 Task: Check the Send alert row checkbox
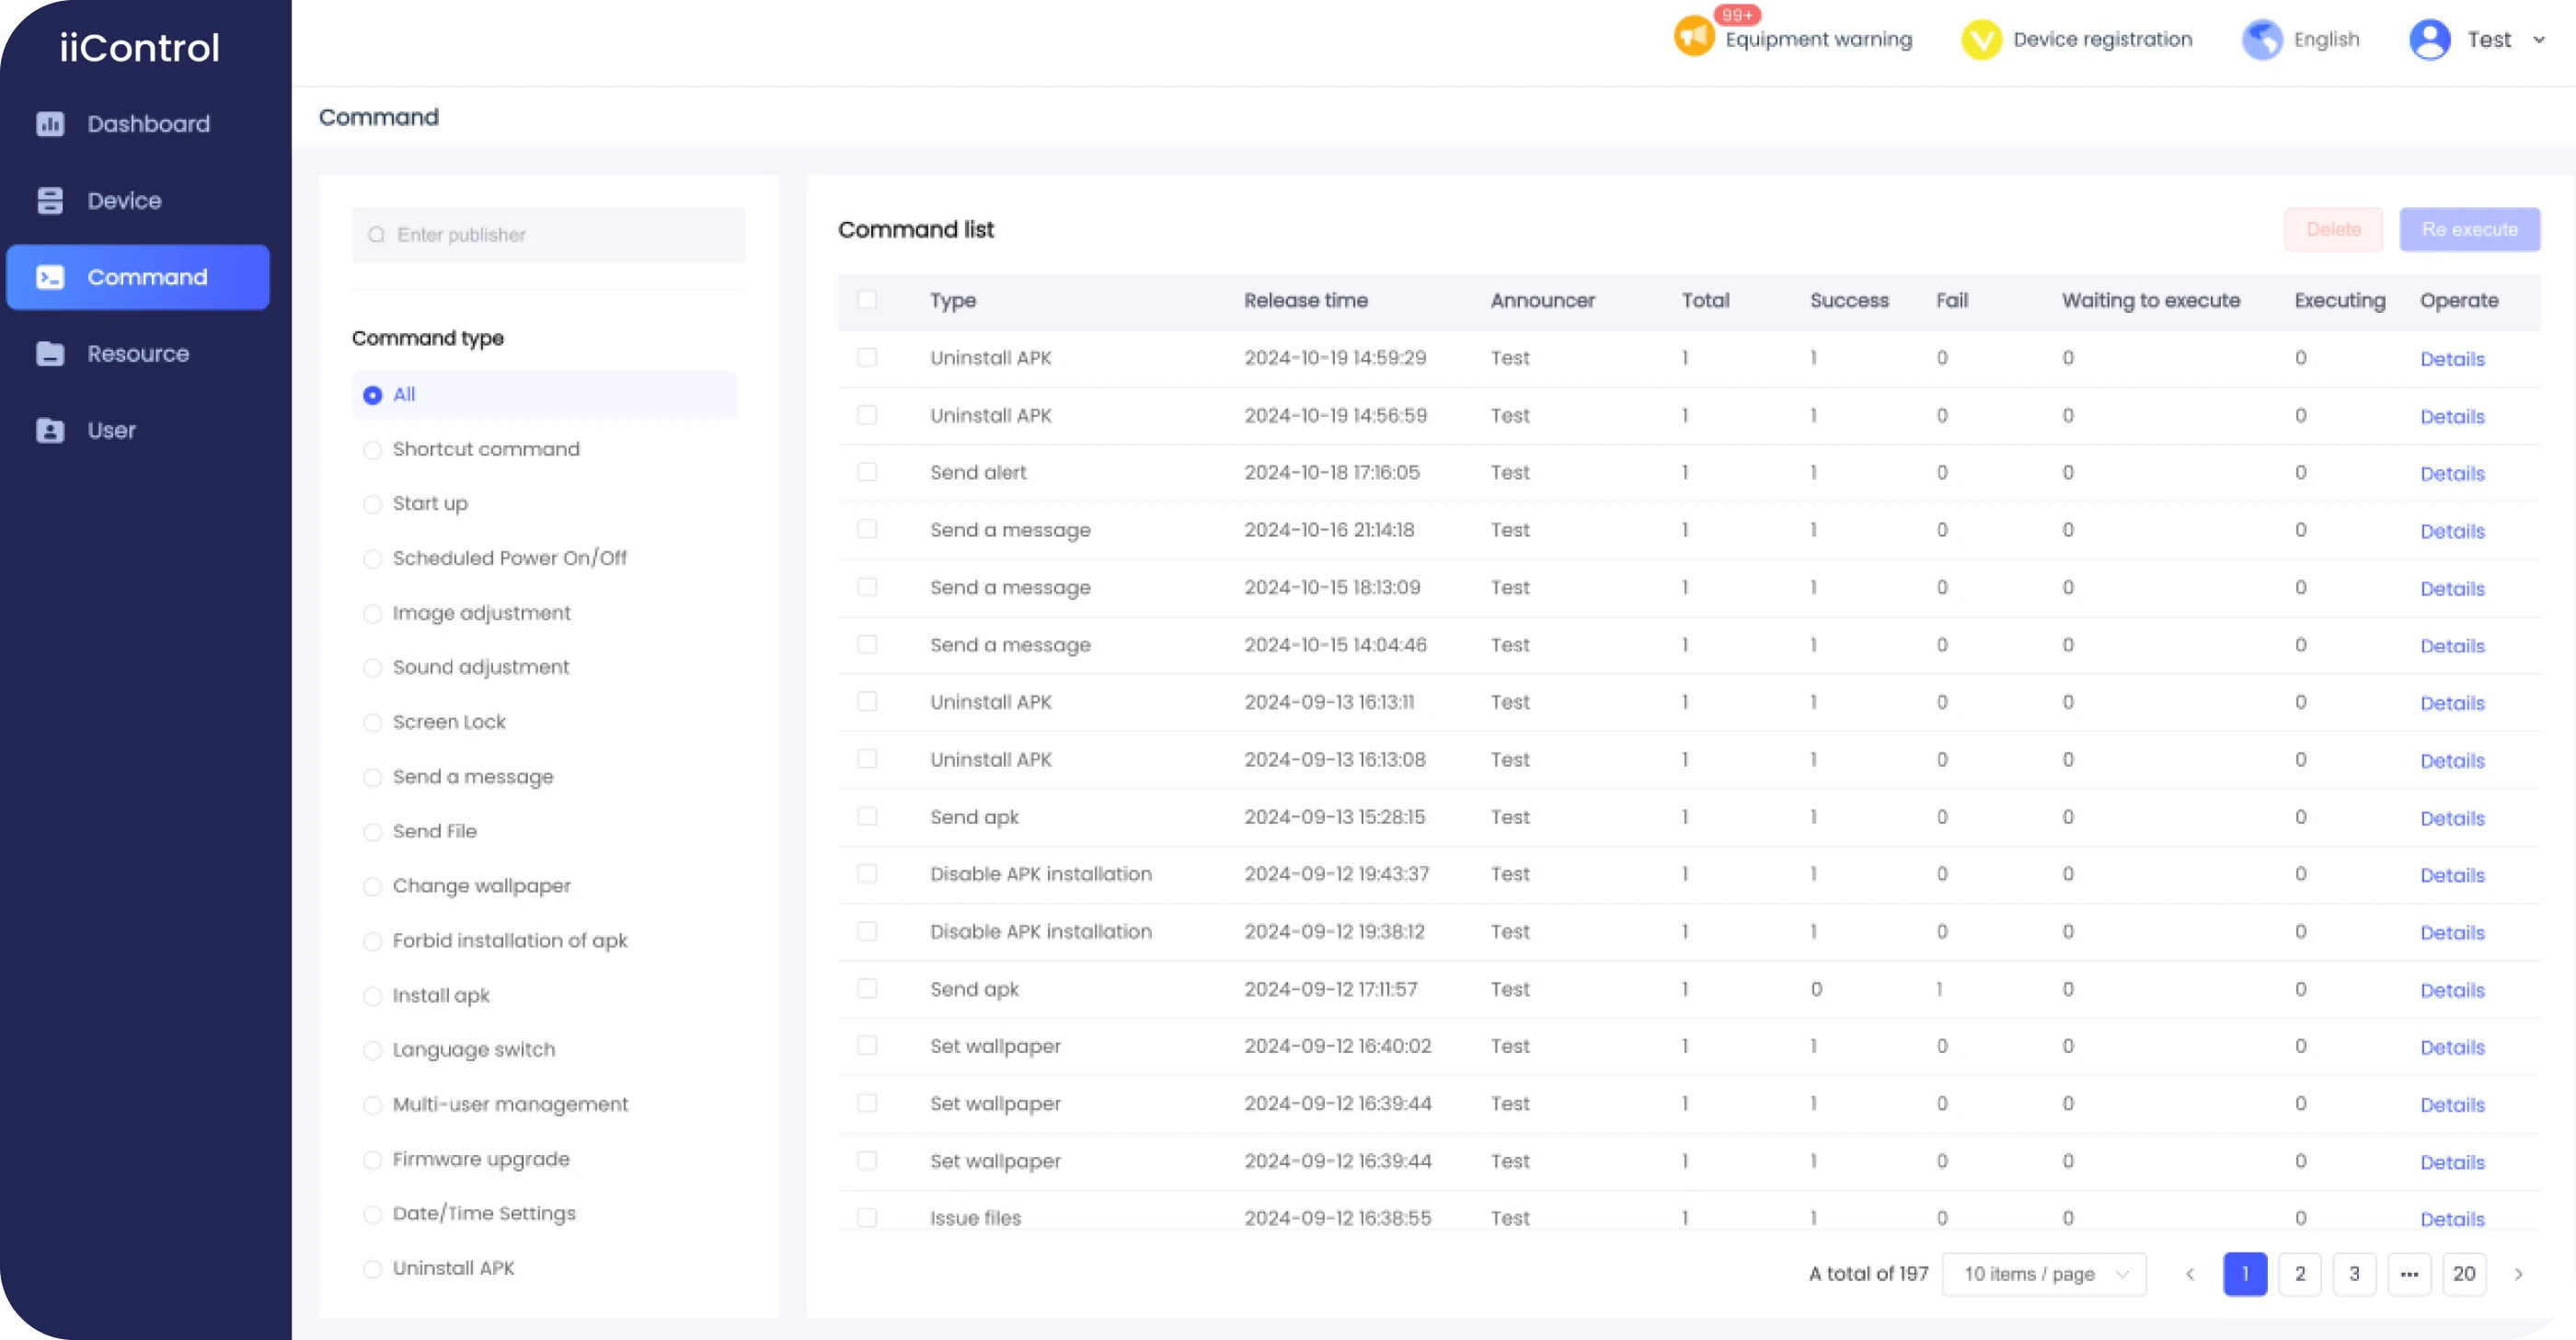point(867,472)
